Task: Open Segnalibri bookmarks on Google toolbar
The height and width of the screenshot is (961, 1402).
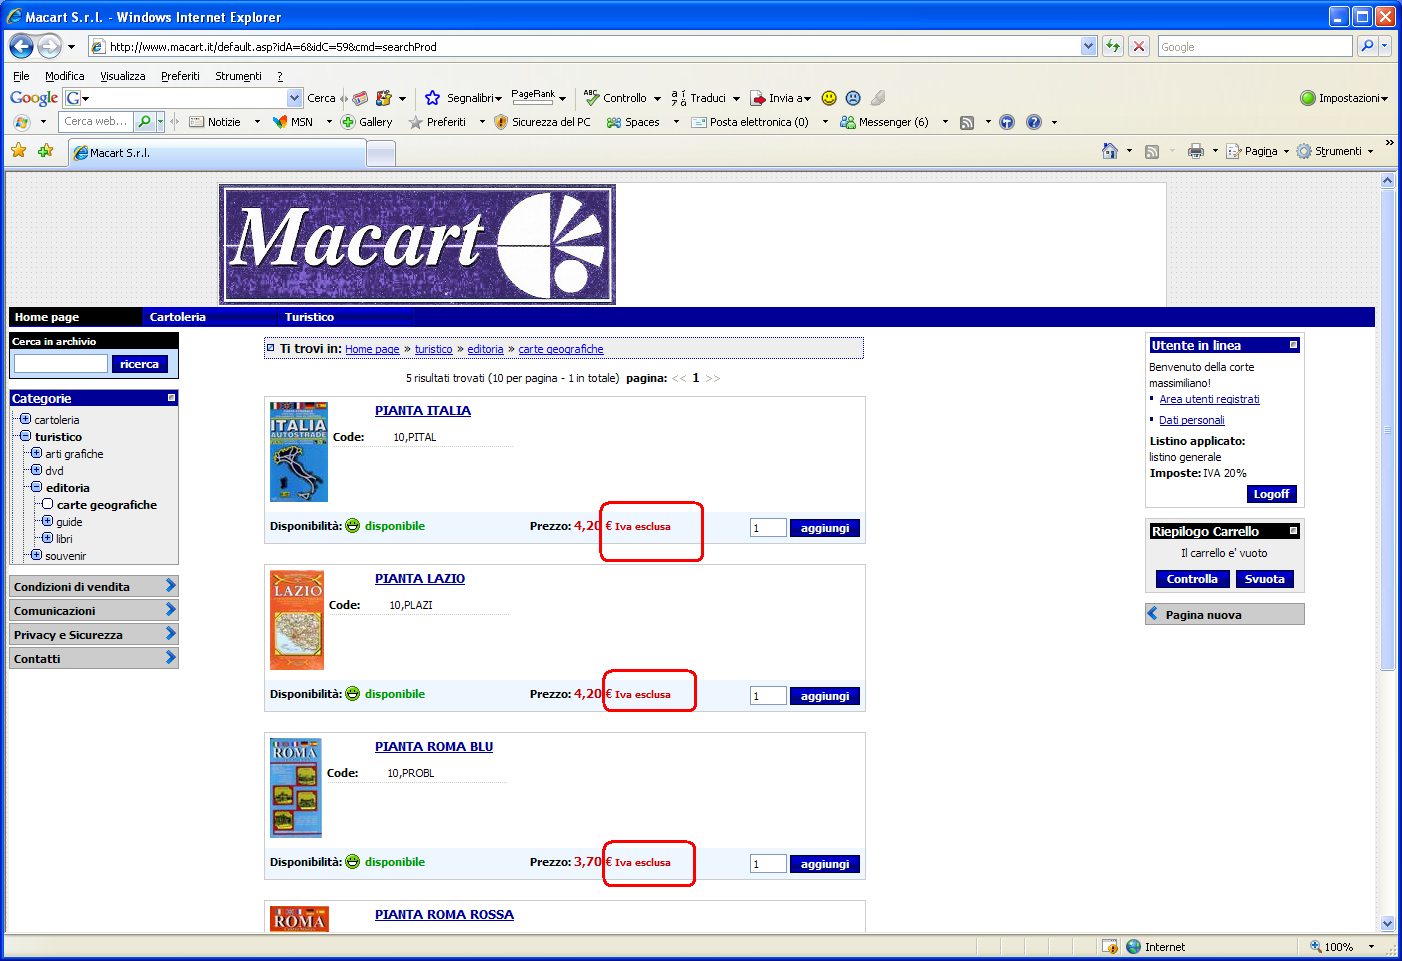Action: [463, 98]
